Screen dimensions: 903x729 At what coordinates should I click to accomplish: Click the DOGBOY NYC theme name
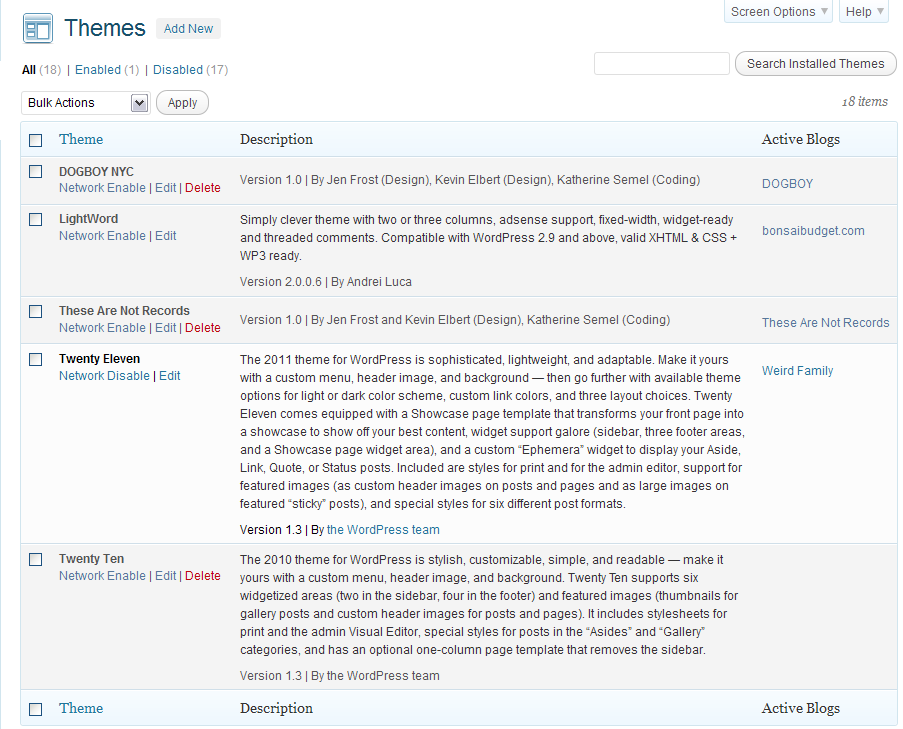point(96,172)
